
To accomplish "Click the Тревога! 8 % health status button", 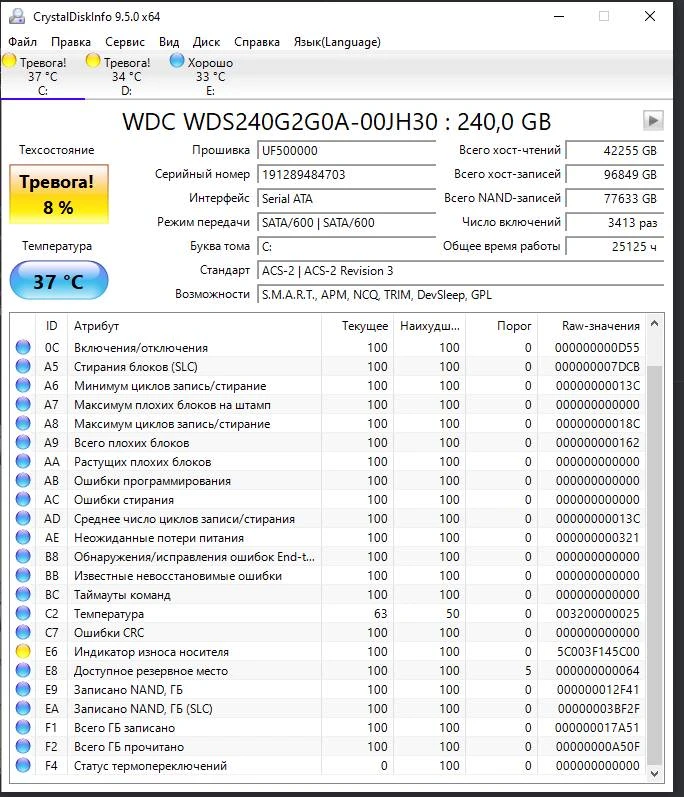I will tap(59, 194).
